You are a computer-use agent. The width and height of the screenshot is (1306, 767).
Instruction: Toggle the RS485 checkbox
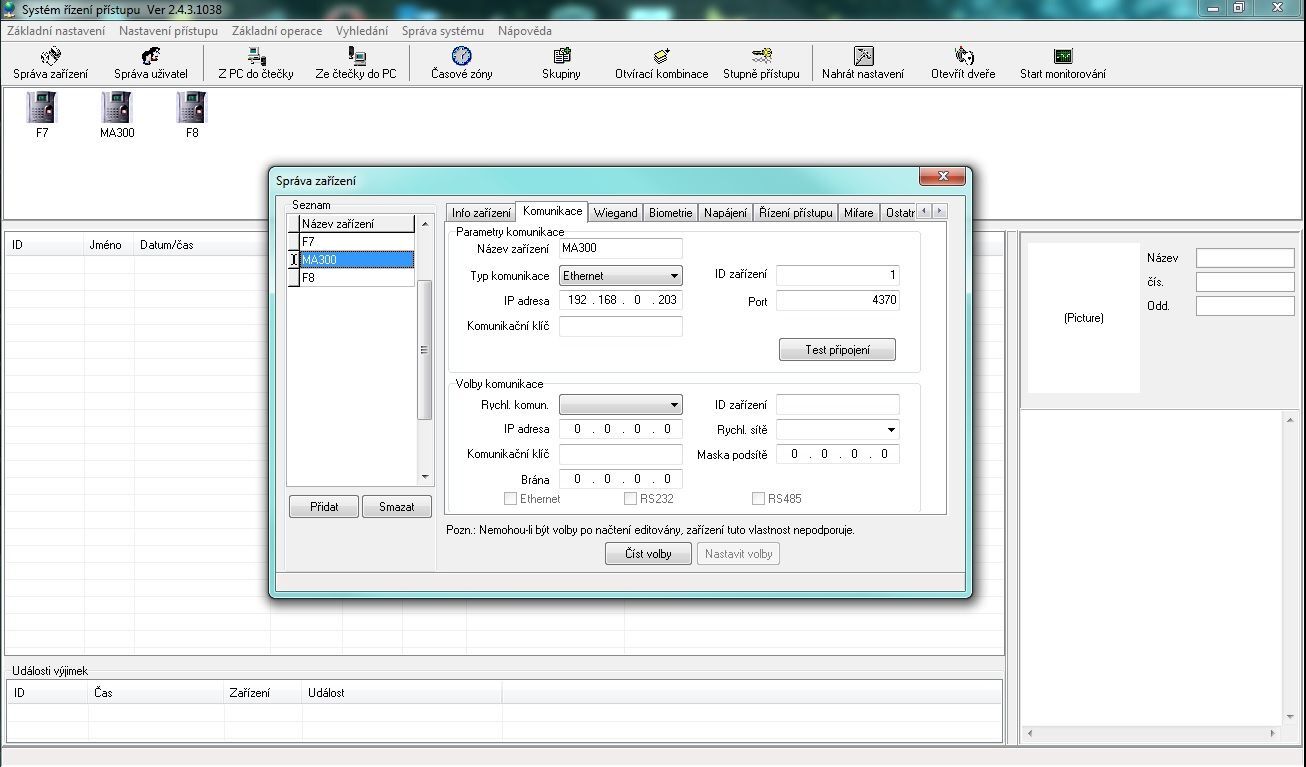click(x=759, y=498)
